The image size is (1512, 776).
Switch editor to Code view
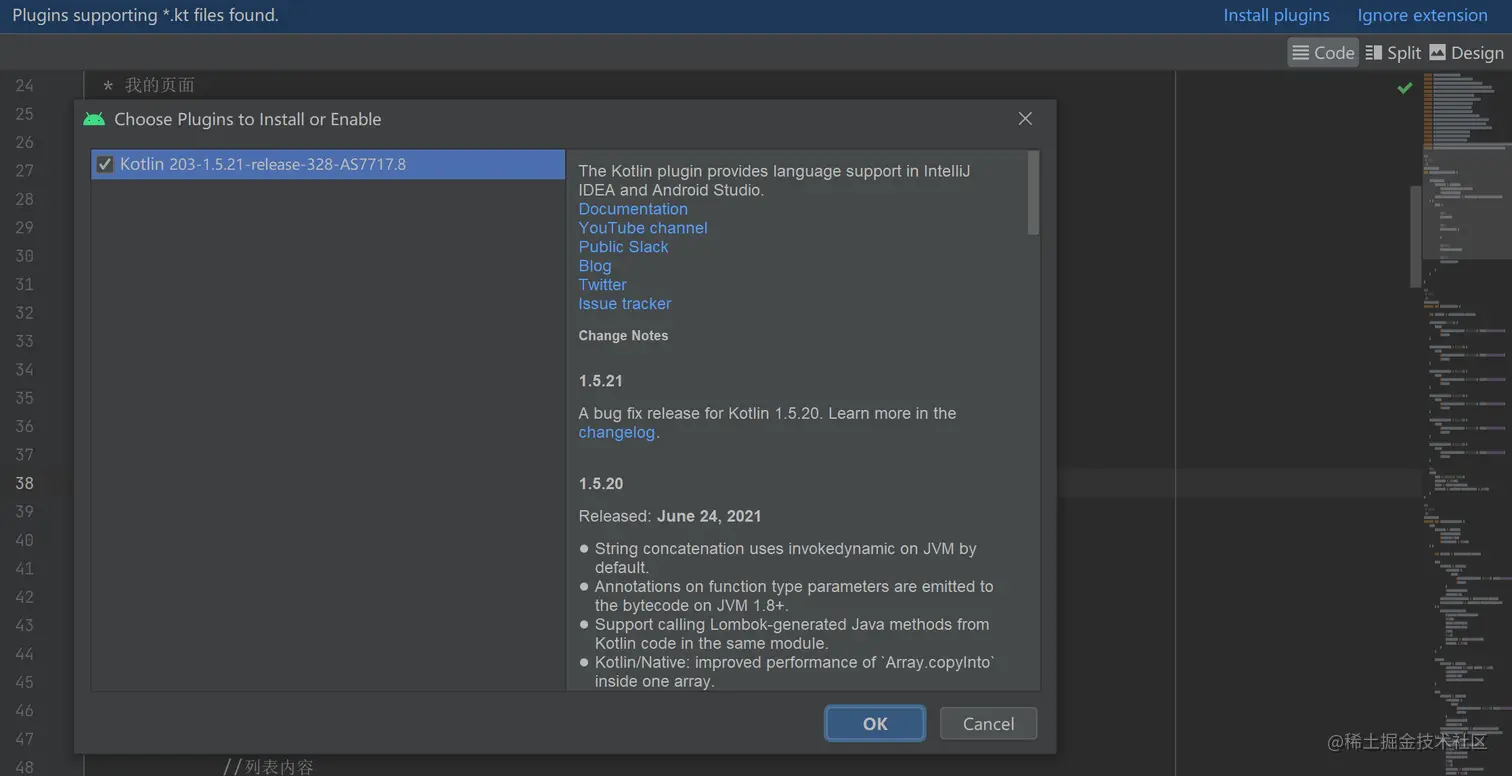click(x=1322, y=53)
